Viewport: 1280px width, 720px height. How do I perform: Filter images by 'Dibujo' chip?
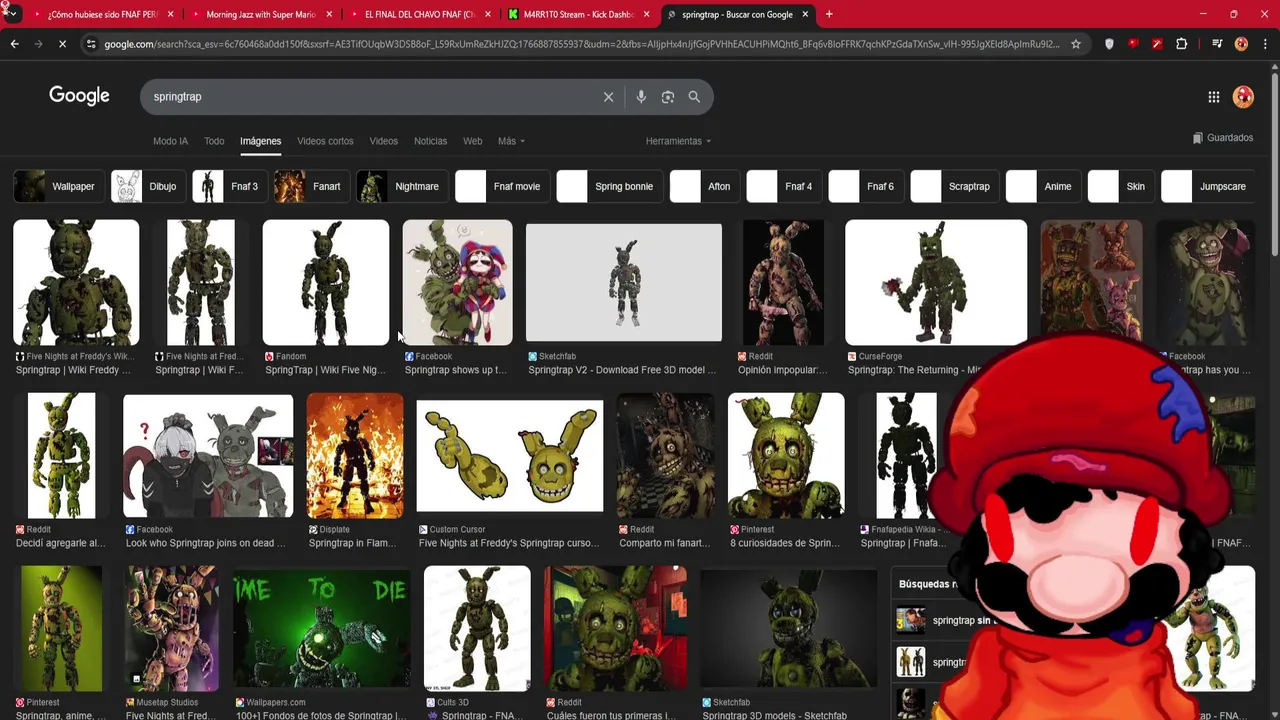click(x=147, y=186)
